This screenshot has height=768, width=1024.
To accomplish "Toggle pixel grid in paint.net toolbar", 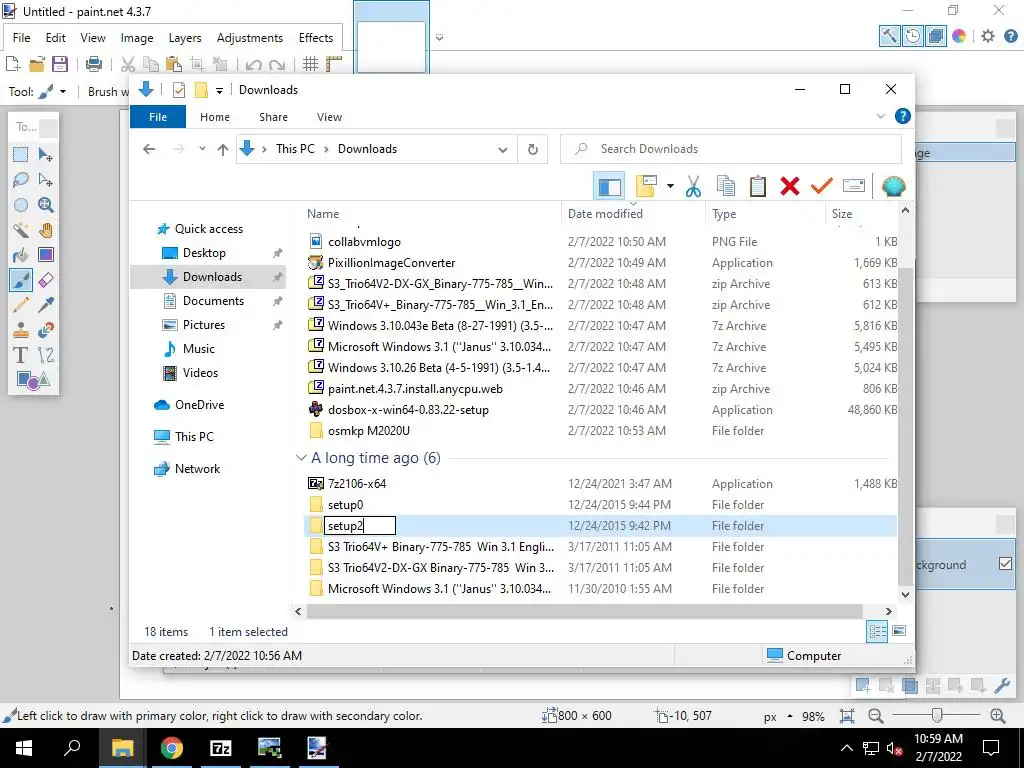I will click(x=310, y=64).
